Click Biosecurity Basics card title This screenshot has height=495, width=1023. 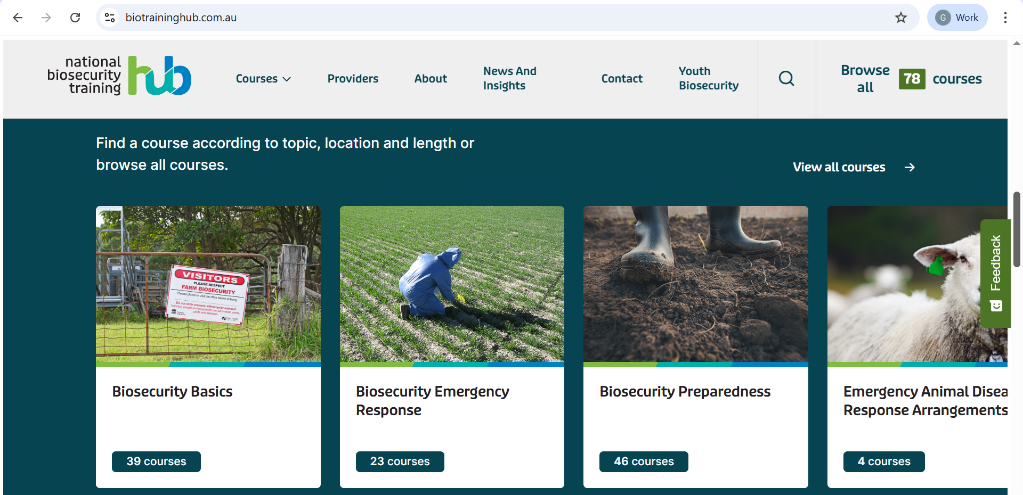click(172, 391)
